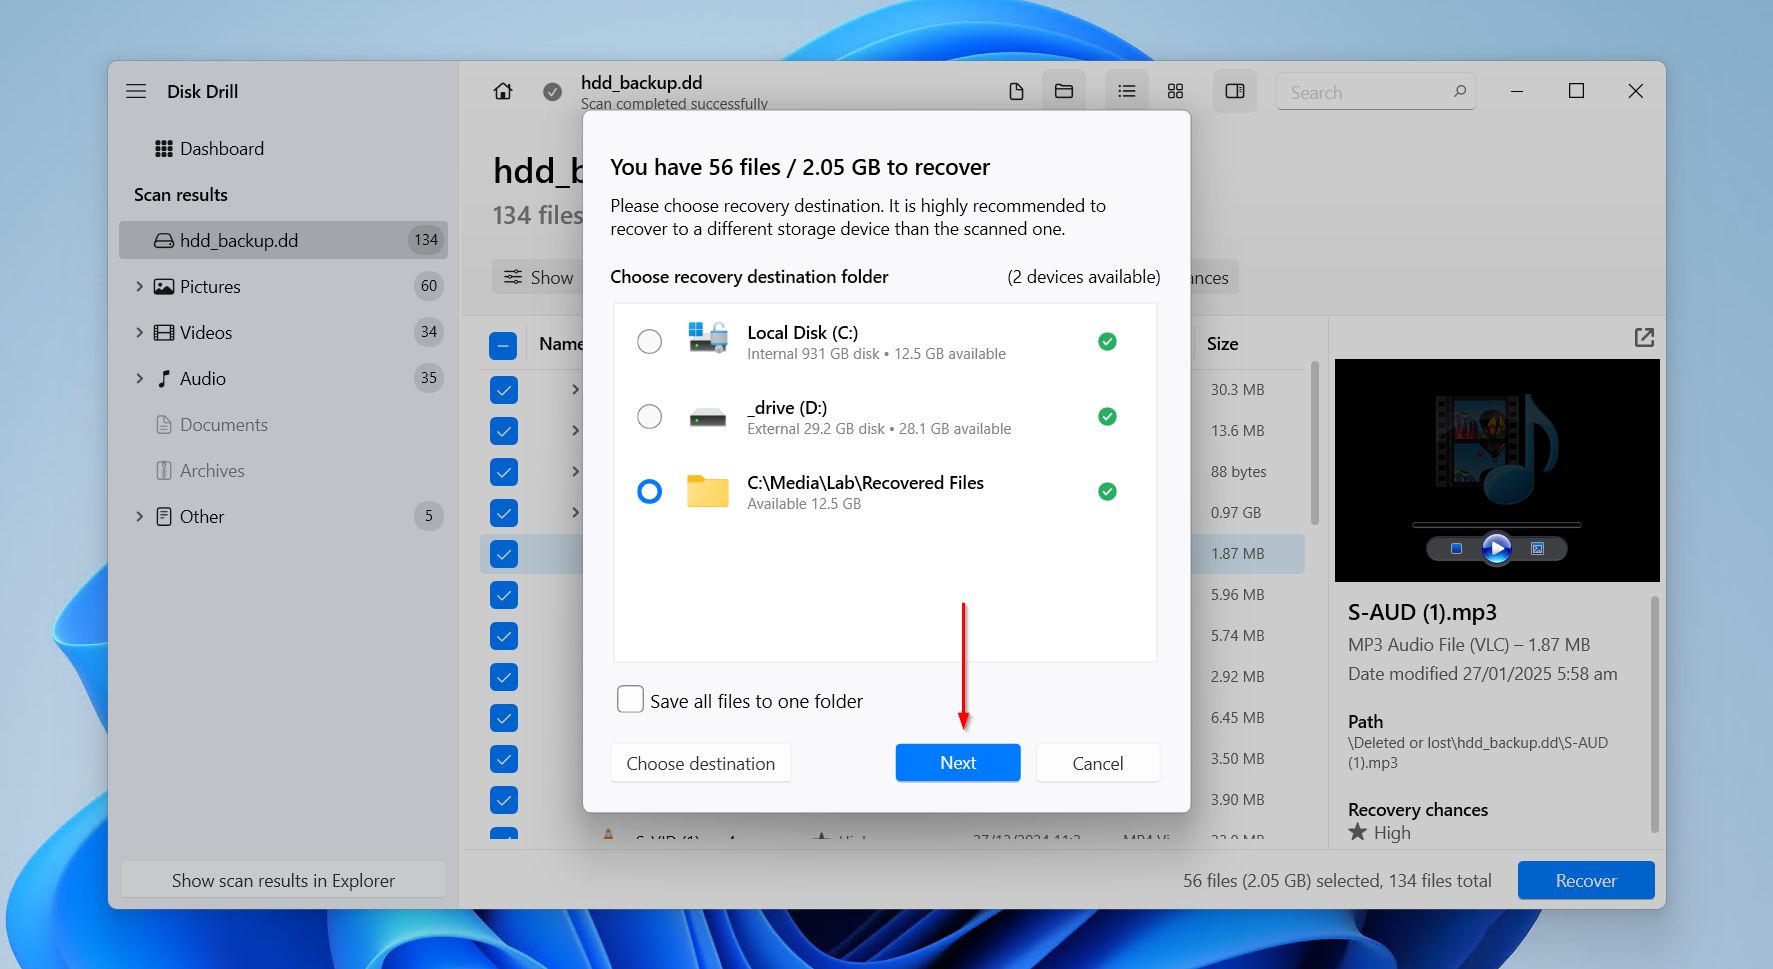Collapse the Audio section
The width and height of the screenshot is (1773, 969).
[x=140, y=378]
